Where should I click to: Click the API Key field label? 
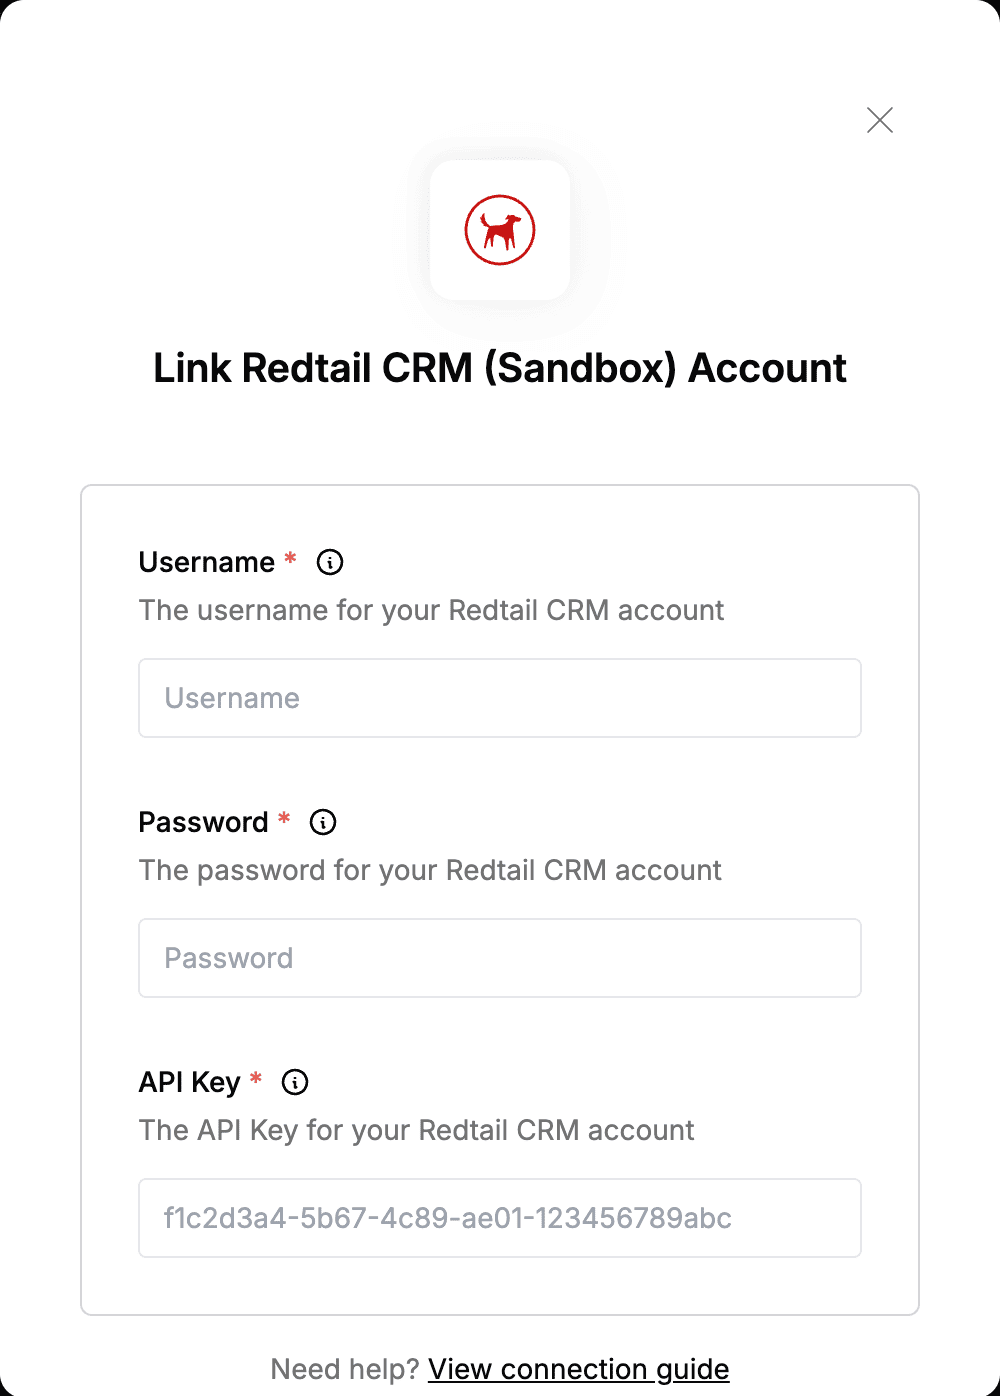tap(190, 1082)
